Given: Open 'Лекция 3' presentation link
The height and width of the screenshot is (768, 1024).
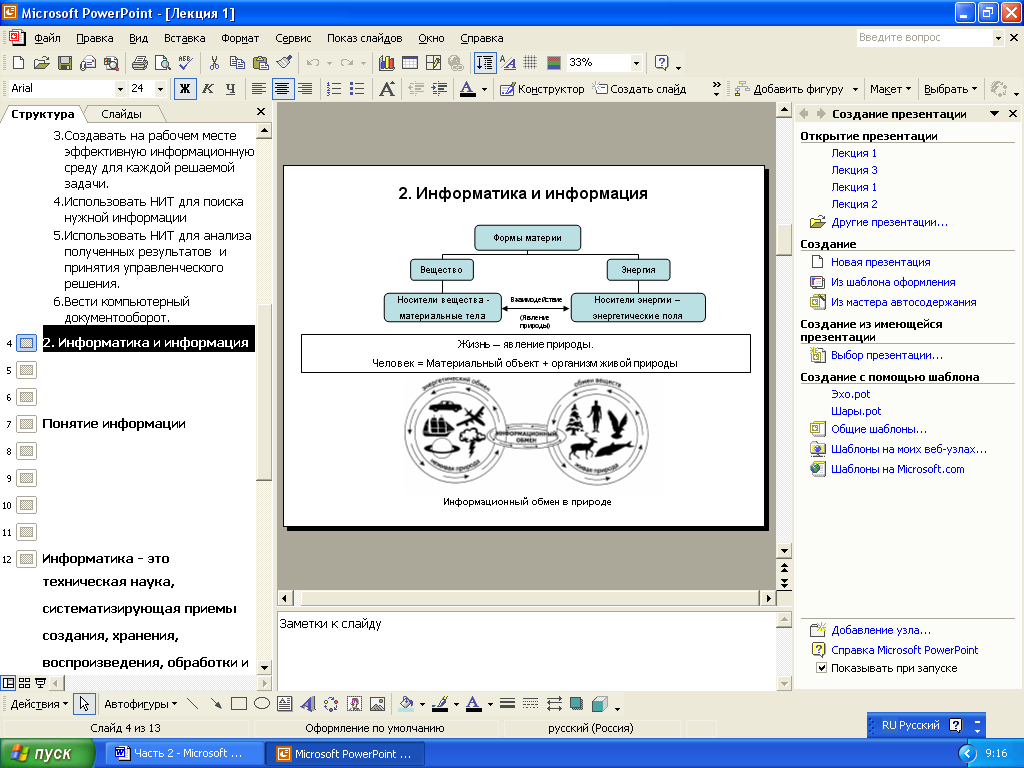Looking at the screenshot, I should coord(854,170).
